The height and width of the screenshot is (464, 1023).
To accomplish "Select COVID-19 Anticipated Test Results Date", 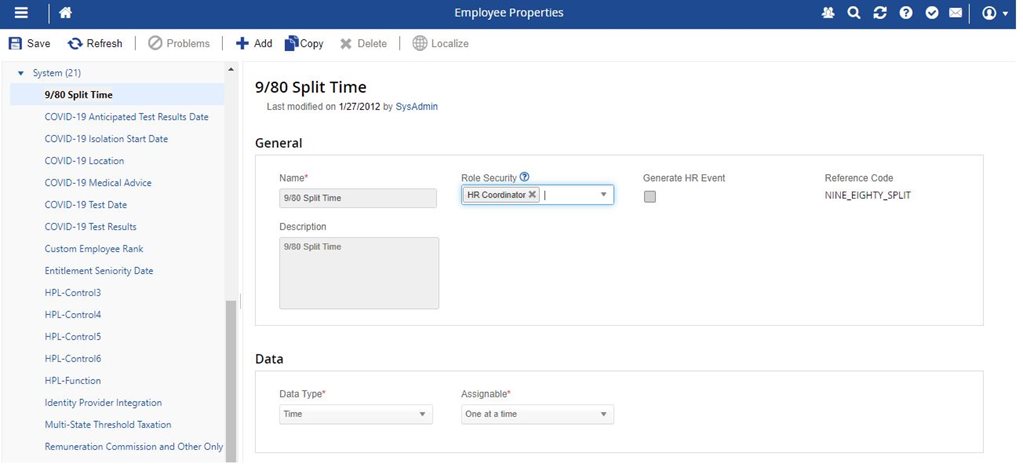I will (127, 117).
